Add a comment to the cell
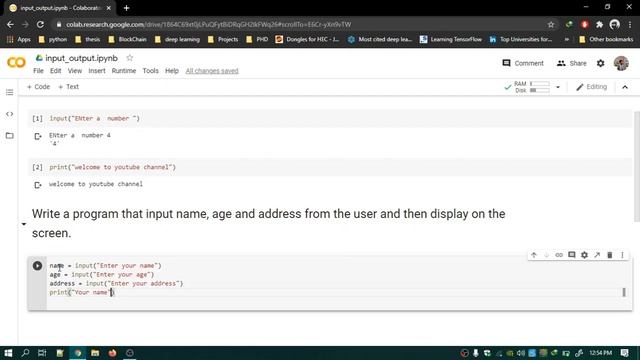640x360 pixels. coord(572,255)
